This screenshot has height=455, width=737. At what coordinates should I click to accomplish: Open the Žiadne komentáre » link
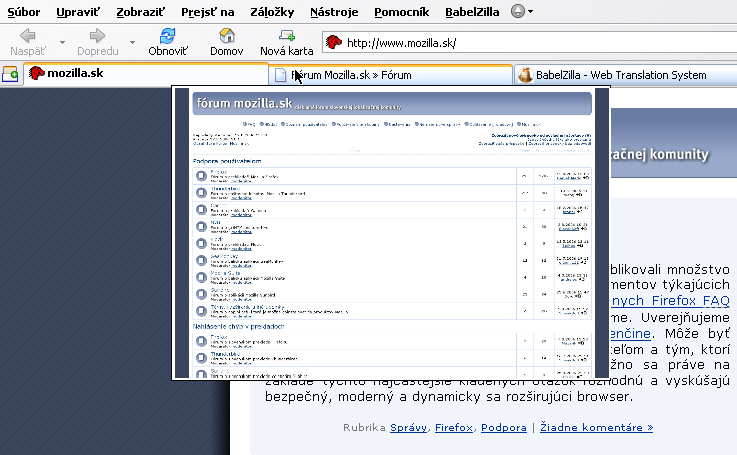pyautogui.click(x=596, y=427)
